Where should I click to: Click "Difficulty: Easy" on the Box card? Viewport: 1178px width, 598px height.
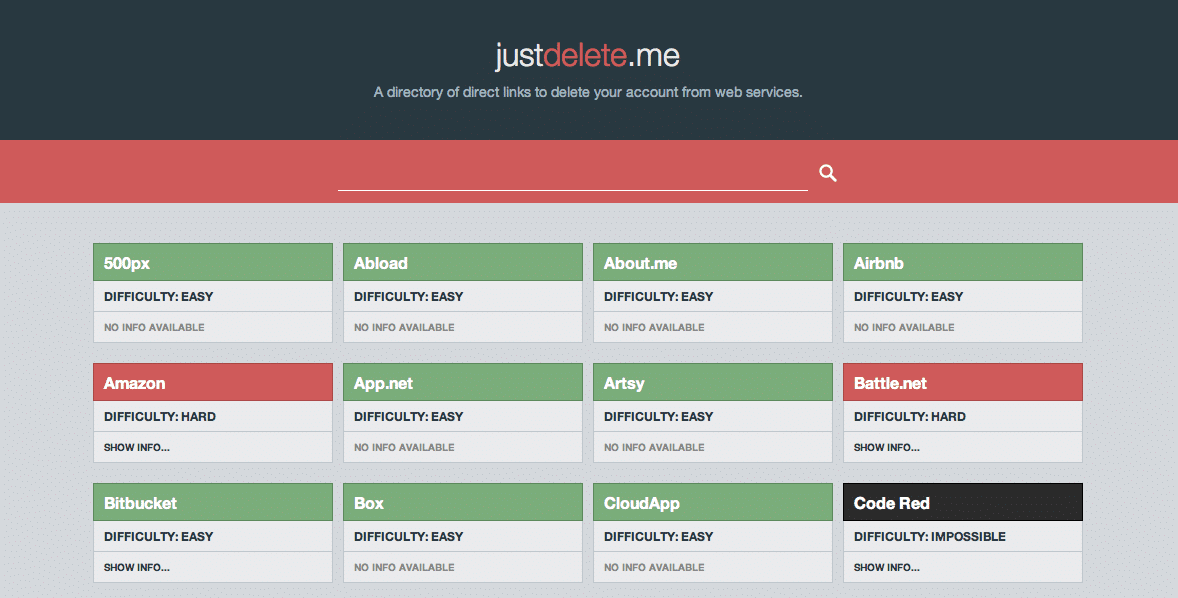409,536
